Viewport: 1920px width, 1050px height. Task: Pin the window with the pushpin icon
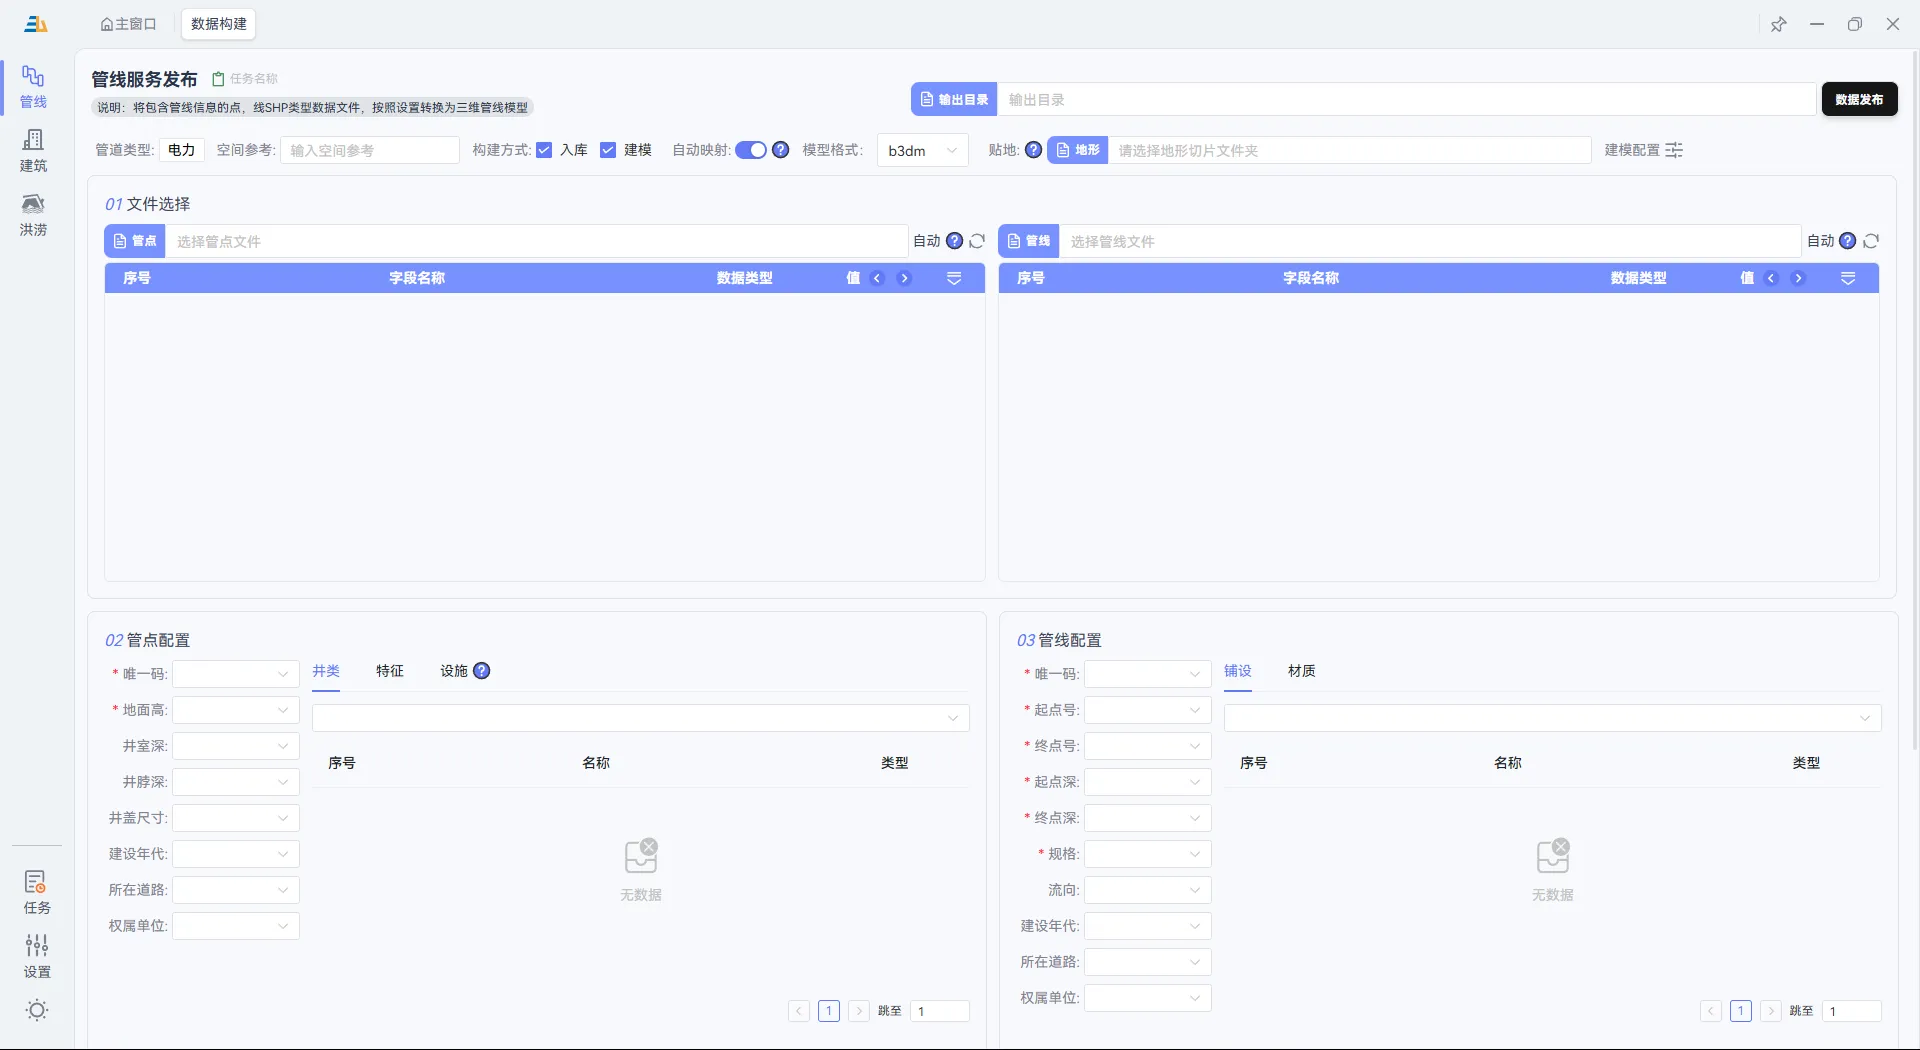coord(1778,25)
